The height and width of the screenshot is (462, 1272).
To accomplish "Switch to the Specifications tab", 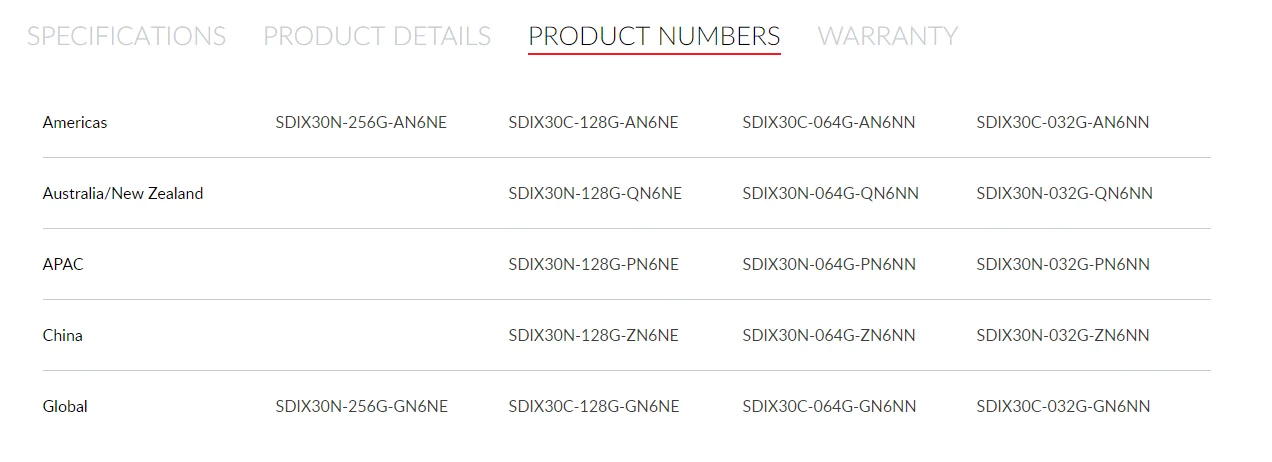I will point(126,36).
